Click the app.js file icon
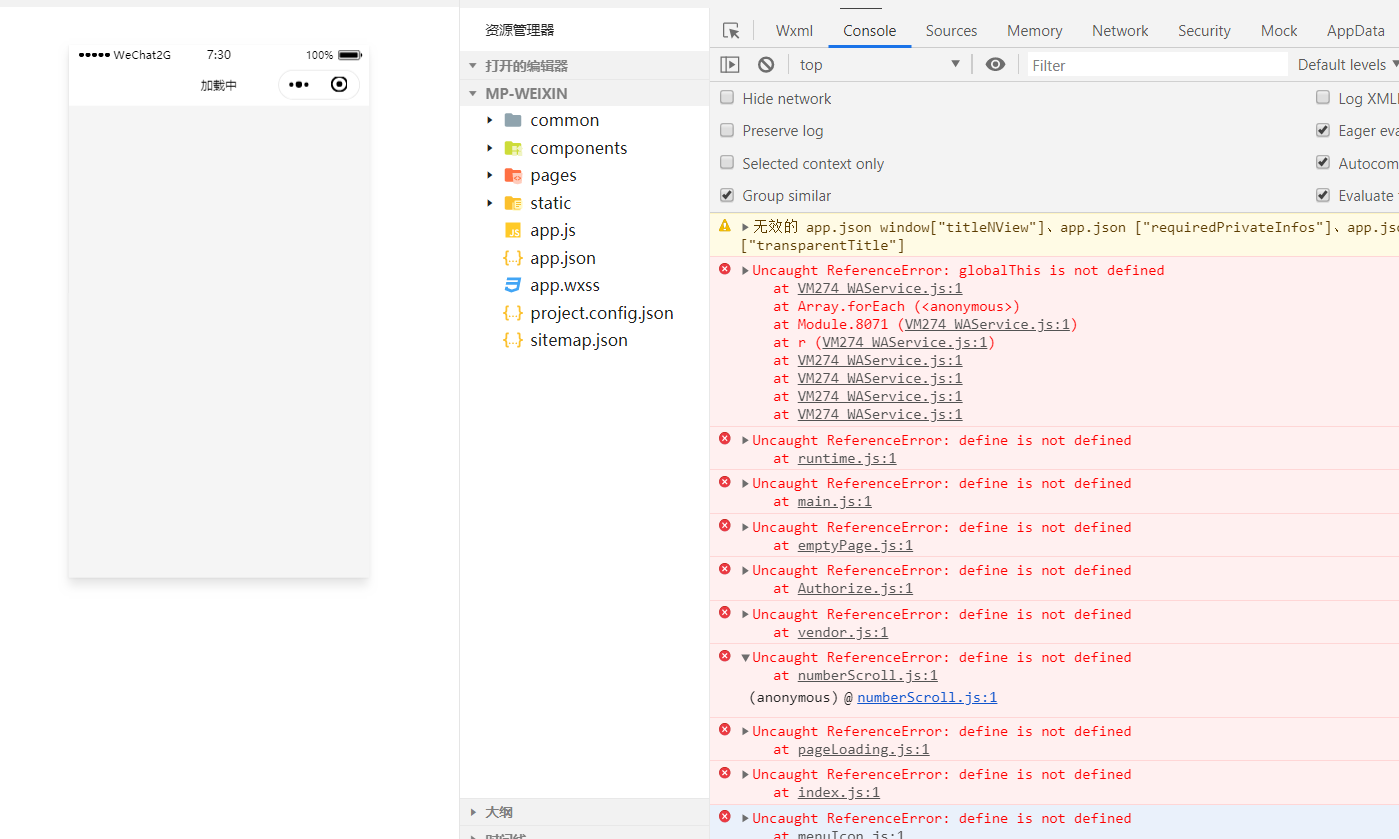The image size is (1399, 839). click(513, 230)
